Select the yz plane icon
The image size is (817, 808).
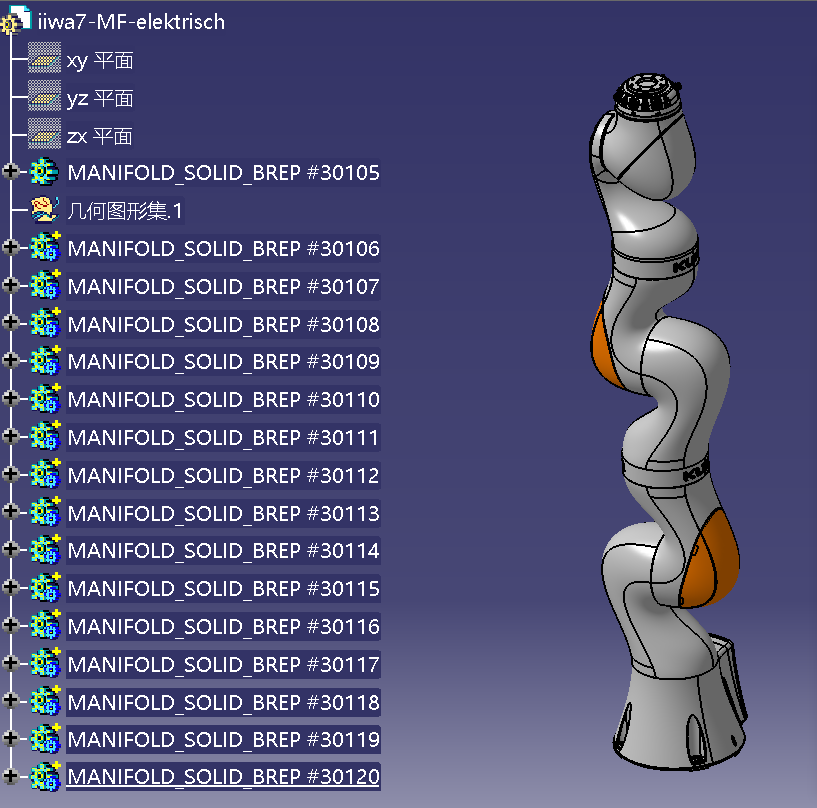44,98
